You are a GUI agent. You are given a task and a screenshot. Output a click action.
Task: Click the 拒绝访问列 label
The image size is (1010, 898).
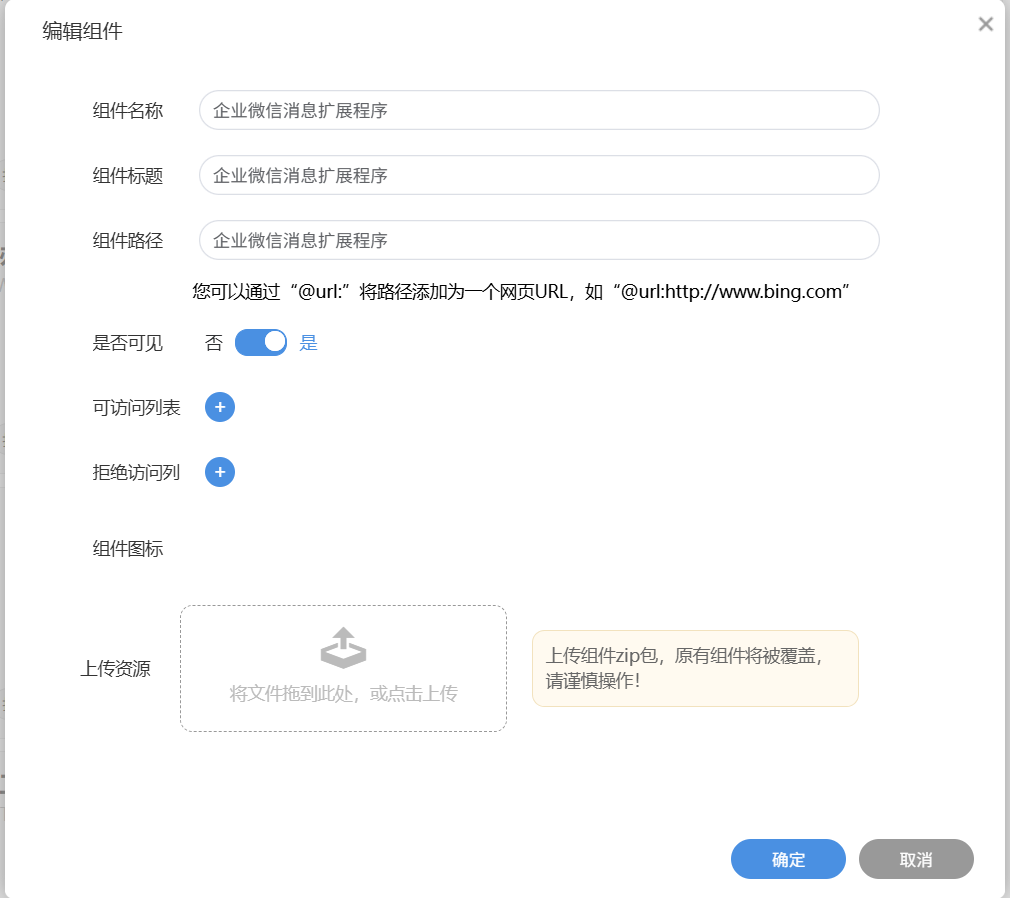point(136,473)
